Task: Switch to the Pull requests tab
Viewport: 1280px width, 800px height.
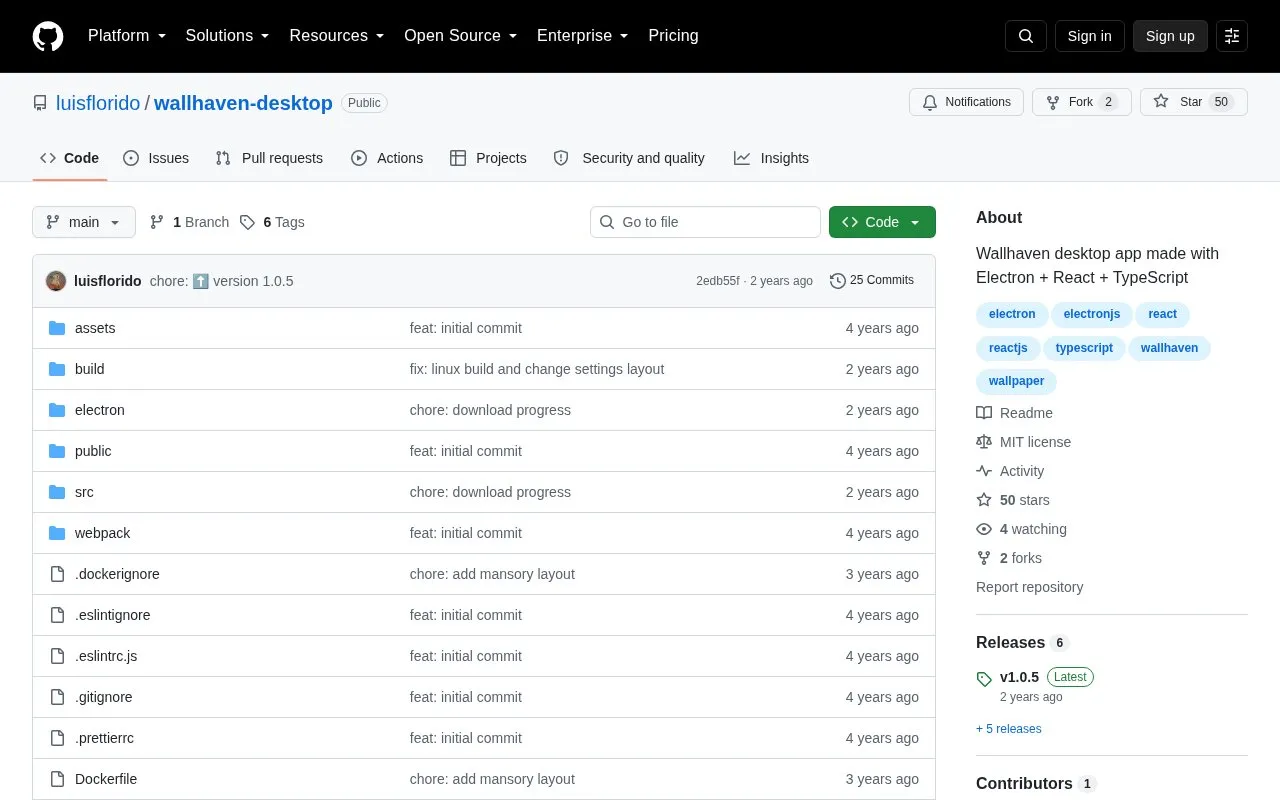Action: click(269, 158)
